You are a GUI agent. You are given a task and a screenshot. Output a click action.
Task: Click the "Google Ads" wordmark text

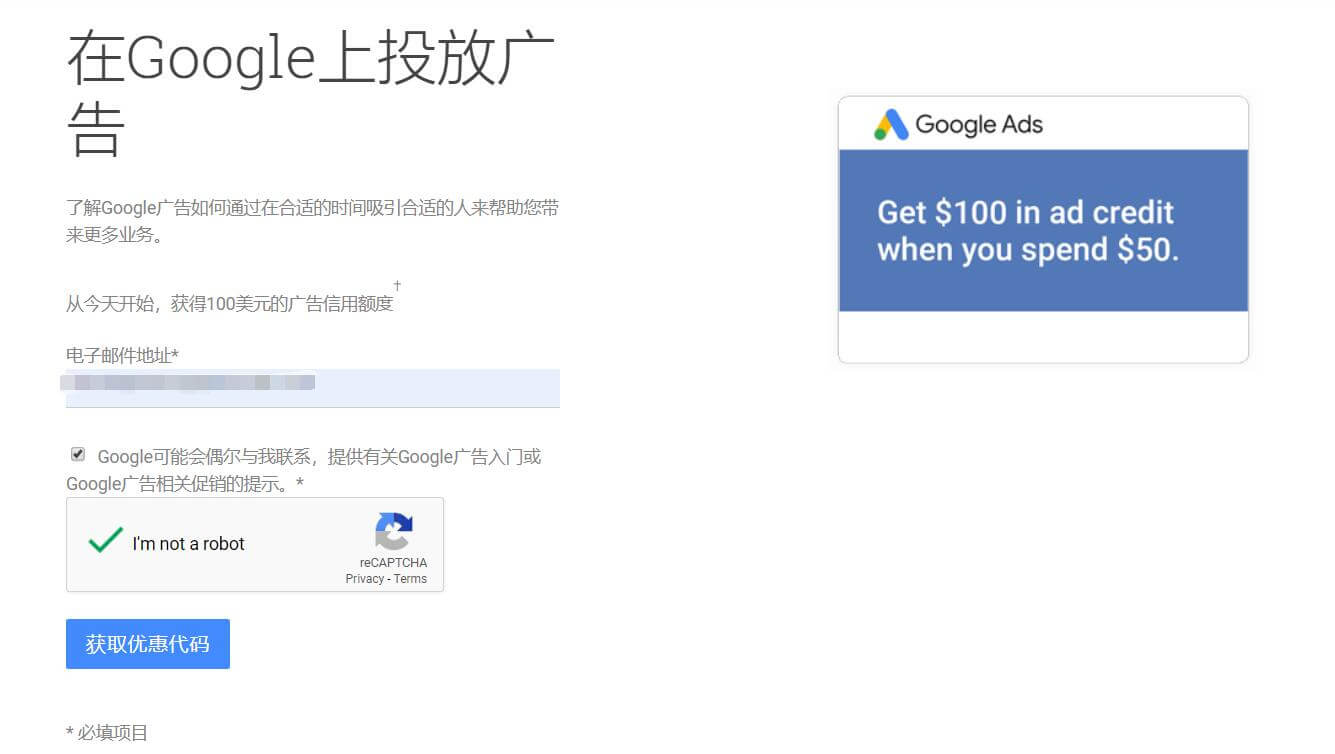[978, 125]
